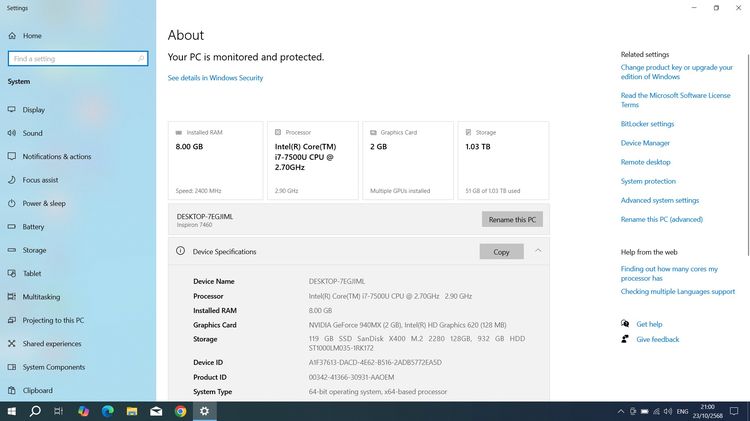Click the Rename this PC button
750x421 pixels.
click(512, 220)
